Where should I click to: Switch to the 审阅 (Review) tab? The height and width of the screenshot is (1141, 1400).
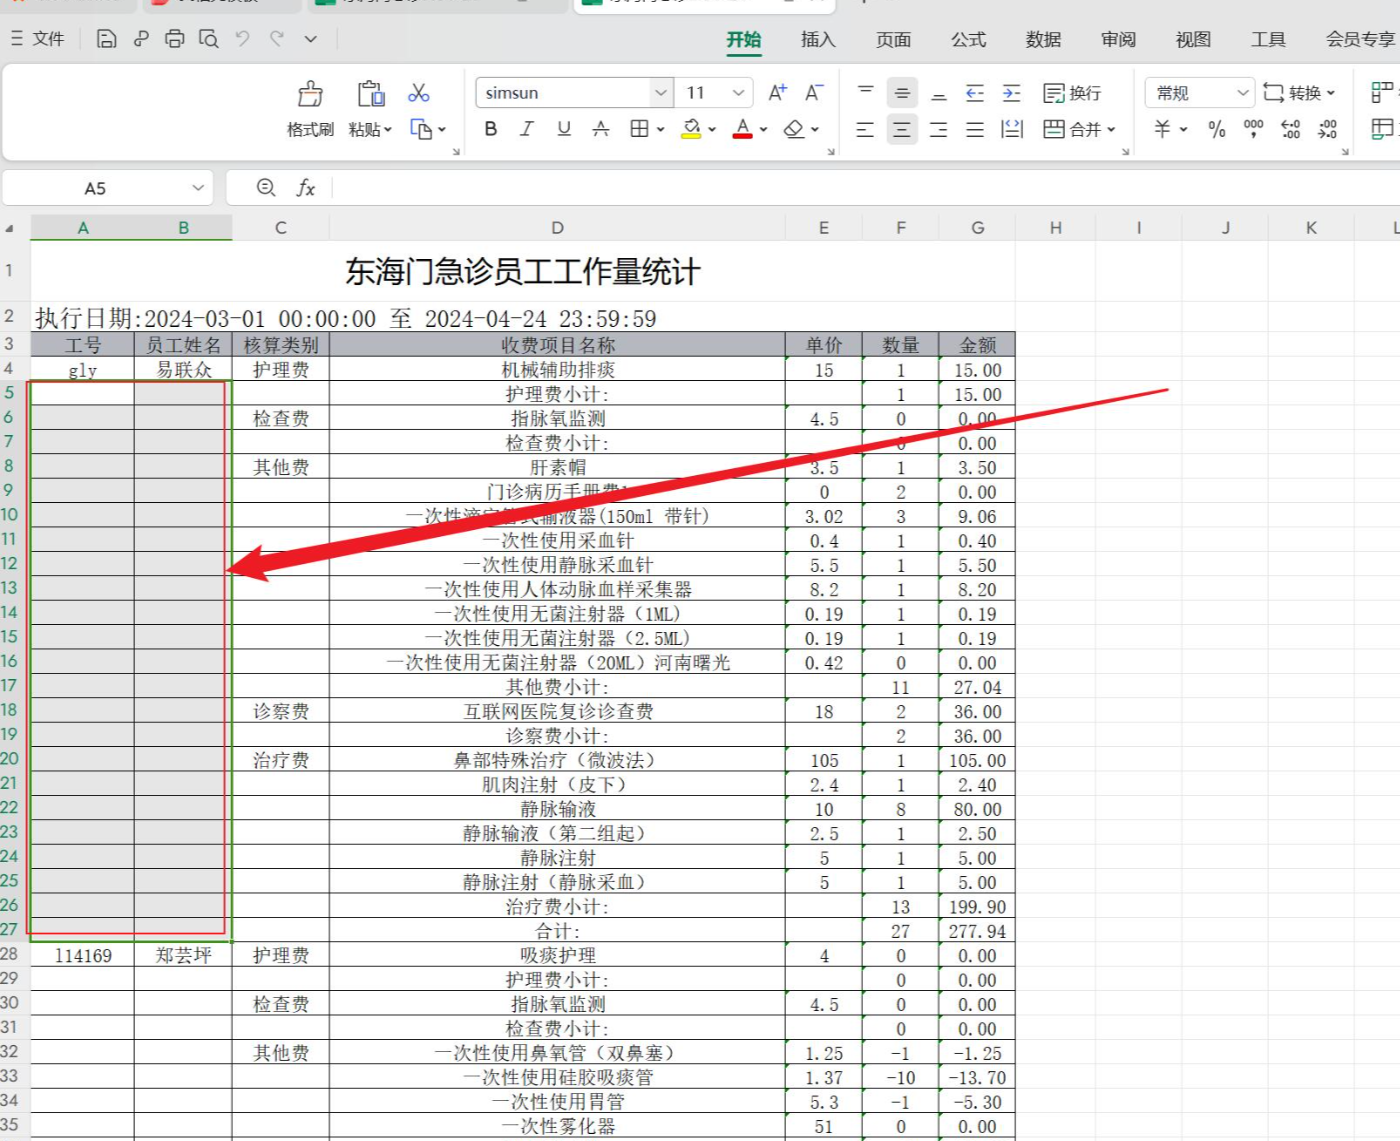(1118, 39)
